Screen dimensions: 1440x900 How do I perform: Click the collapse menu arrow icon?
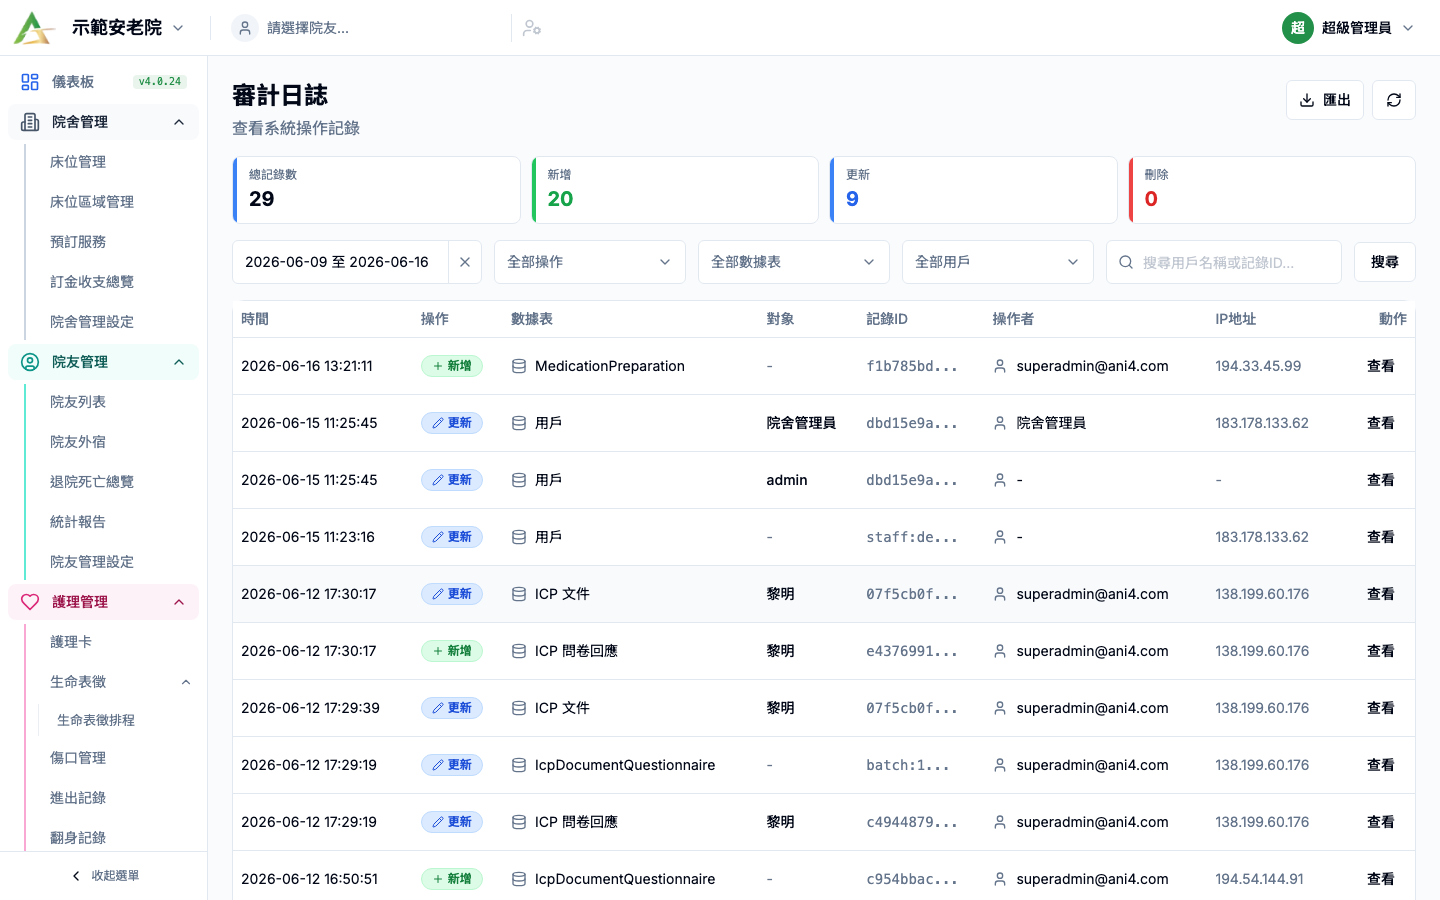coord(76,876)
